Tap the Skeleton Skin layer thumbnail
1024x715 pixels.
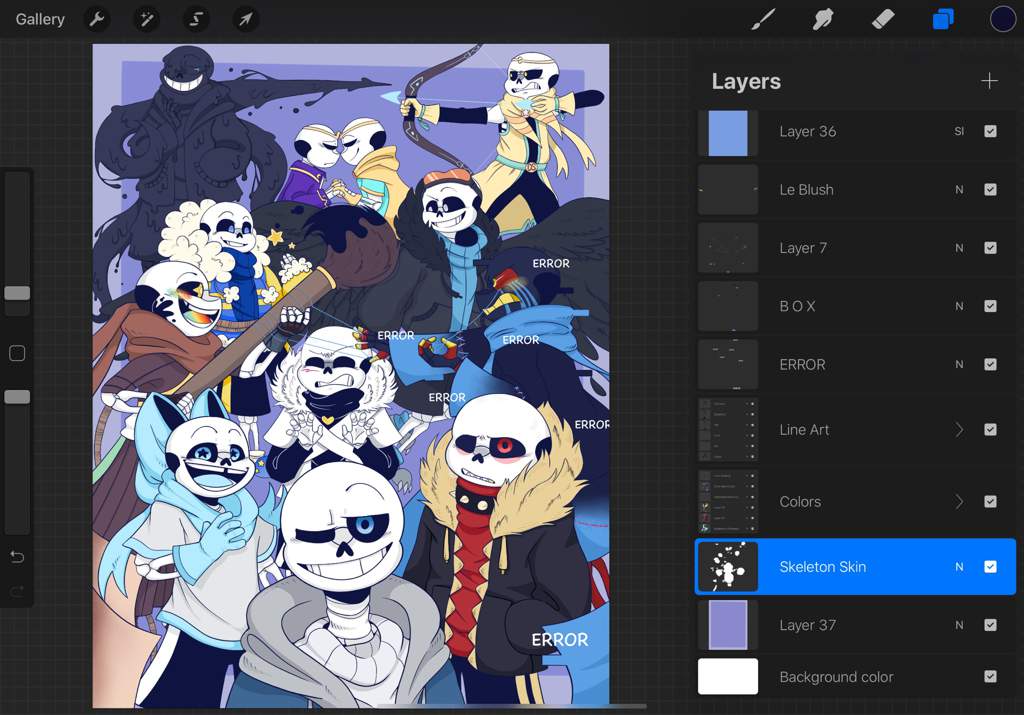pos(728,567)
